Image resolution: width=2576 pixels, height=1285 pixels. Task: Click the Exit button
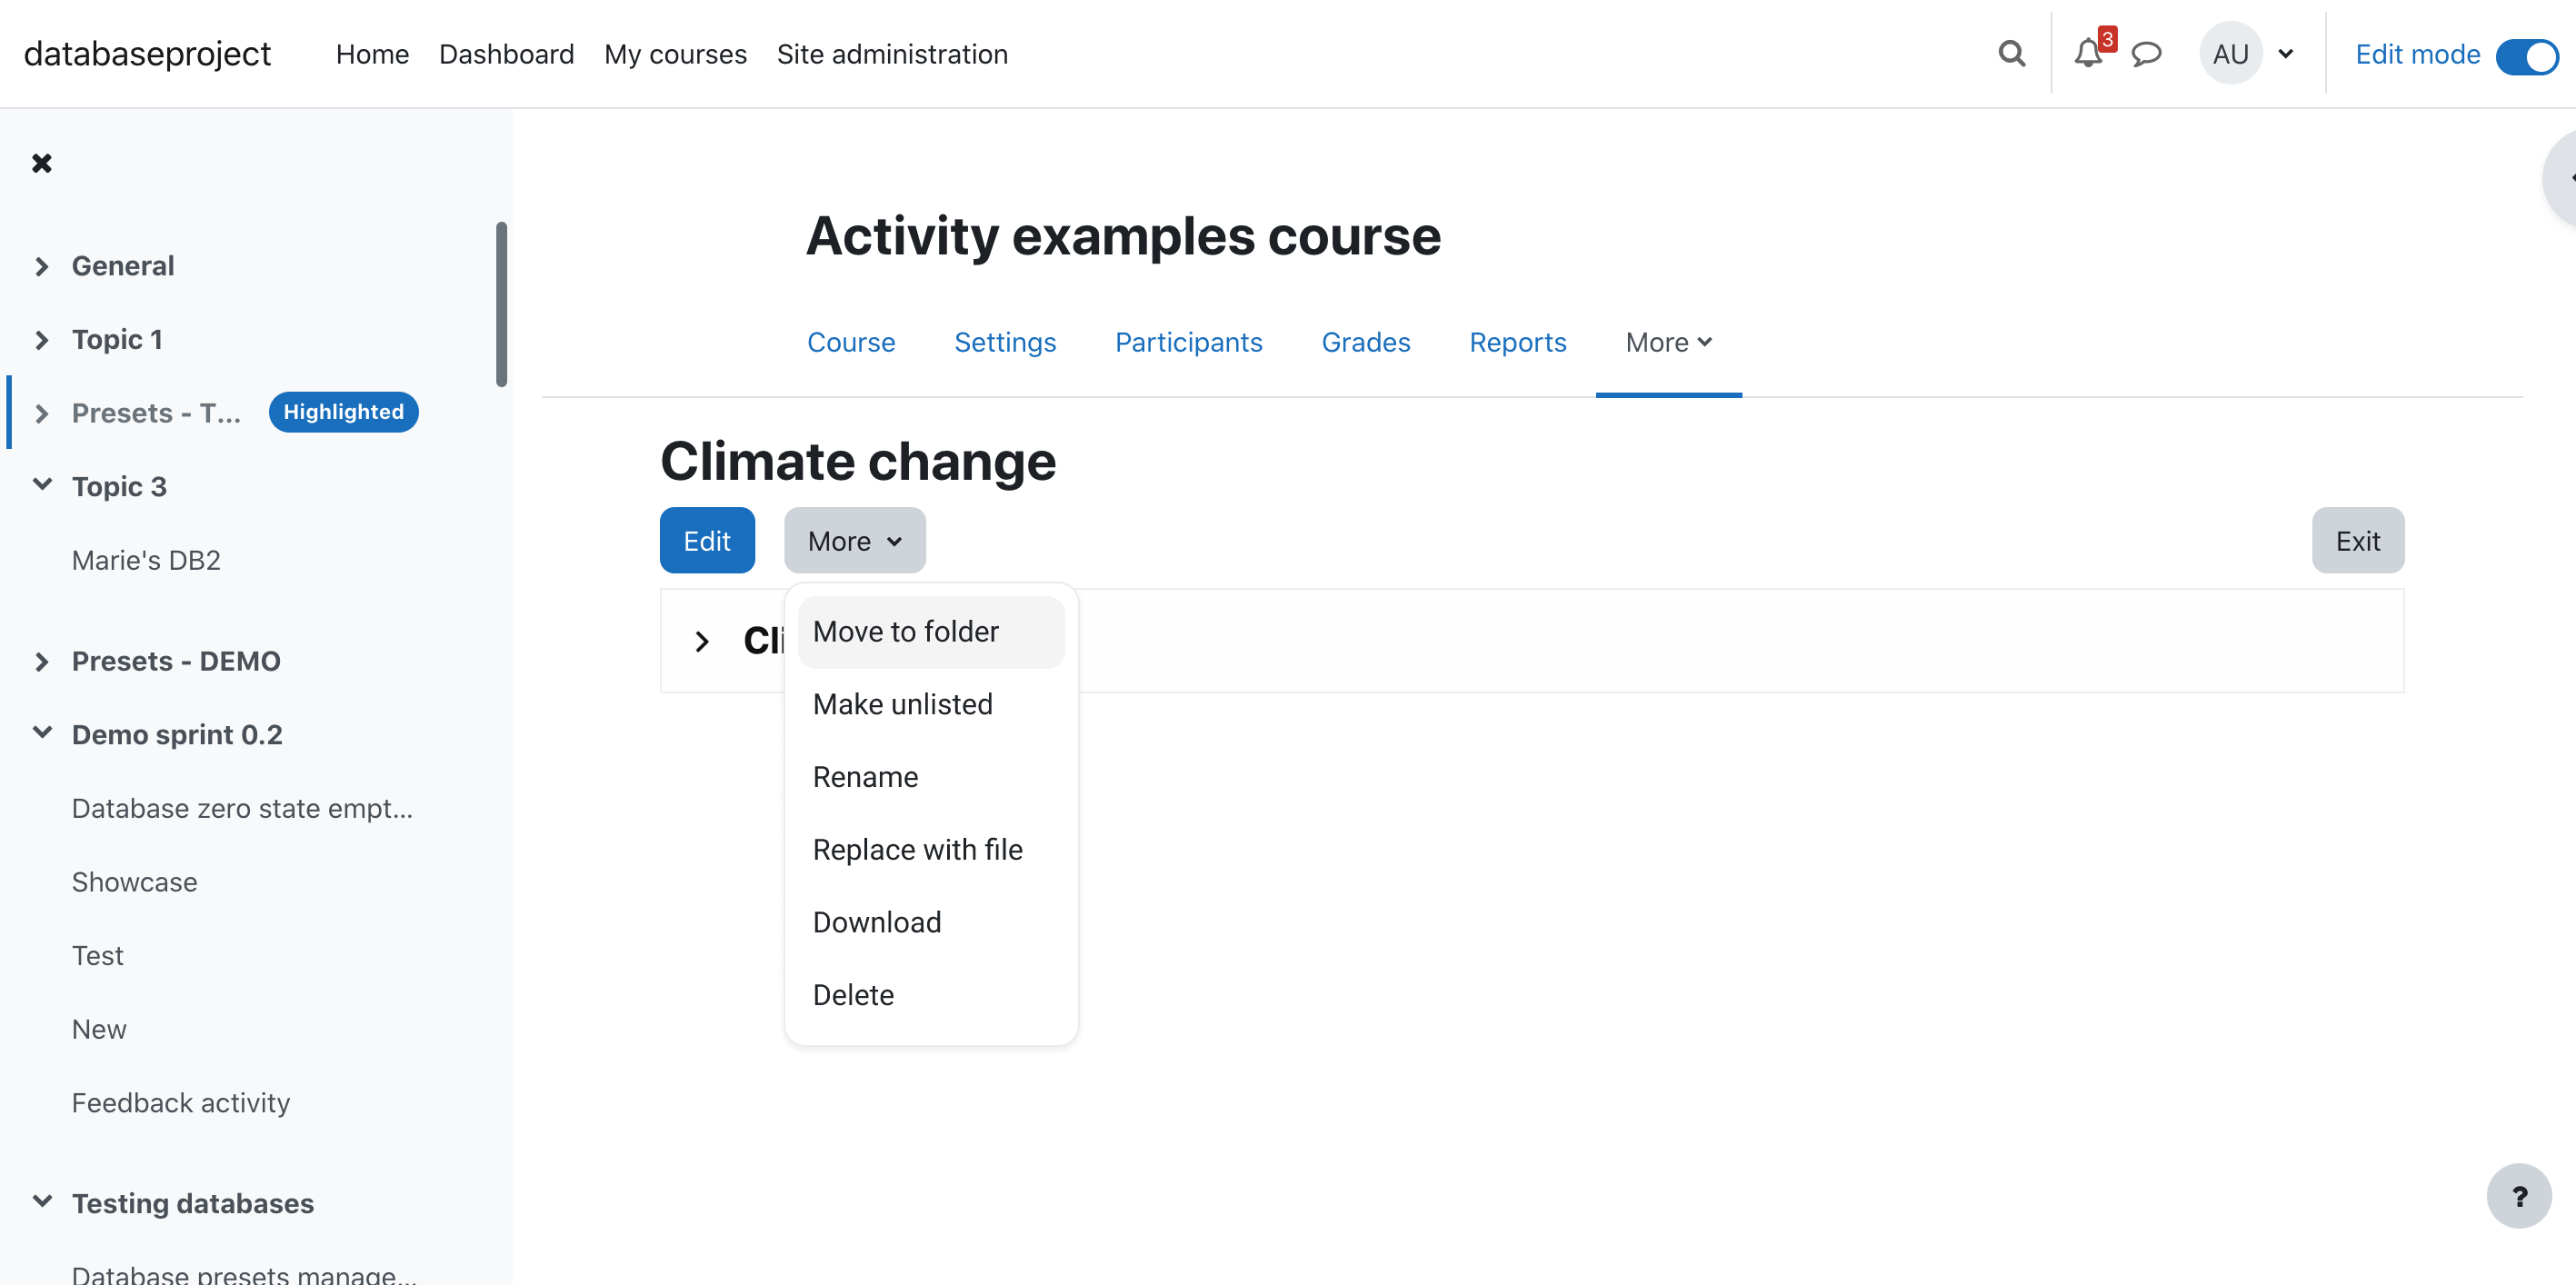pos(2357,541)
